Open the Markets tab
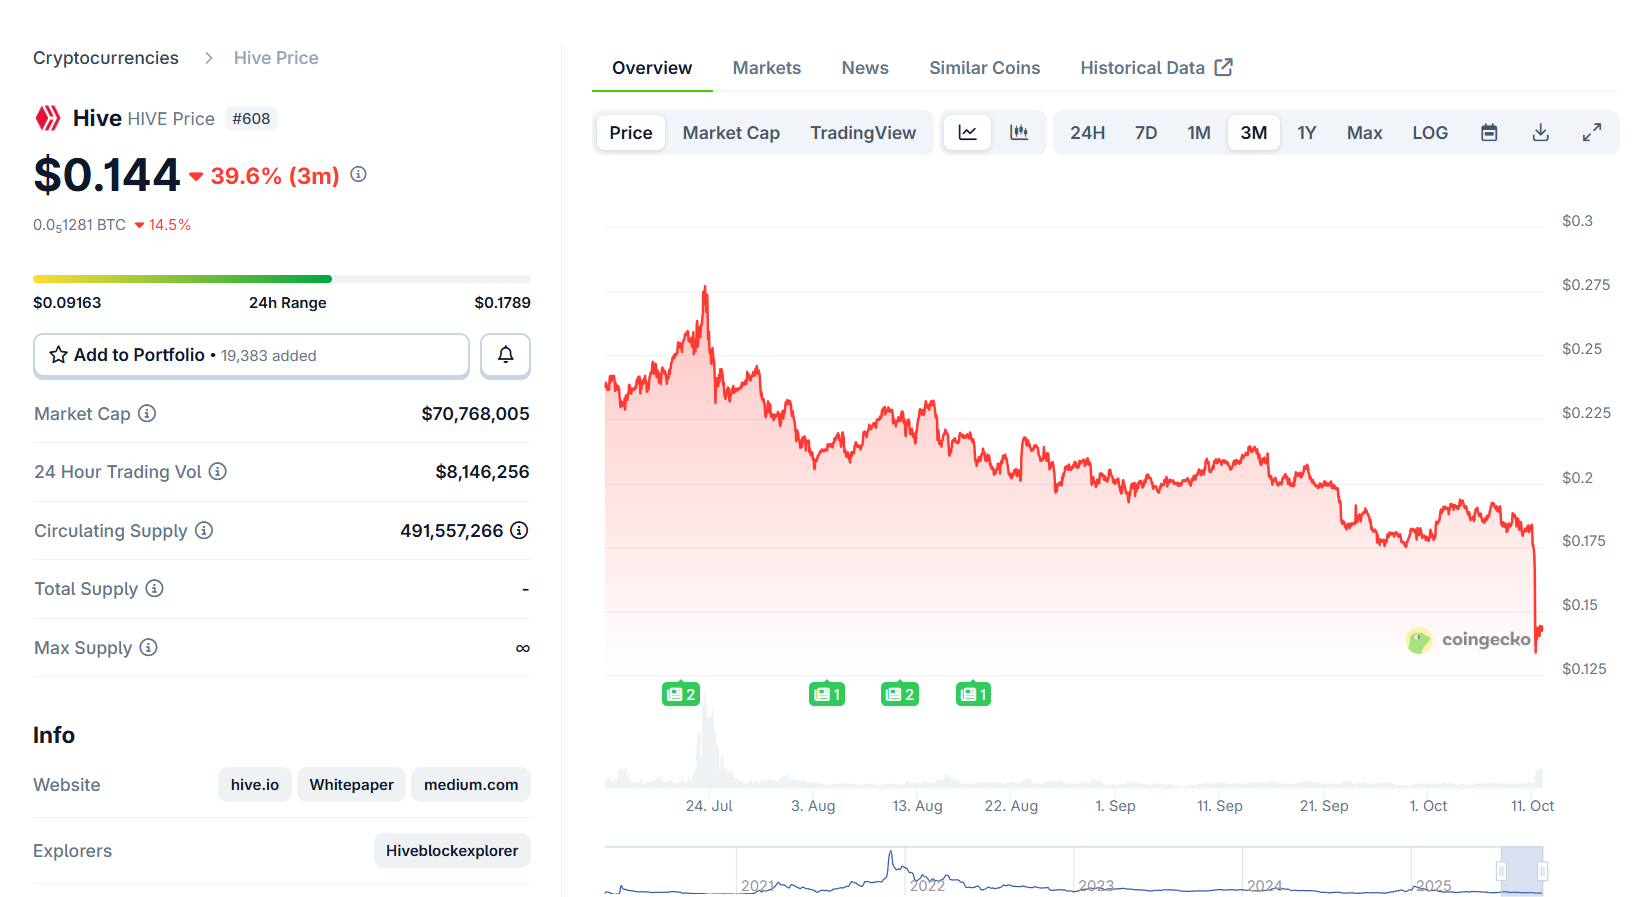The image size is (1650, 897). pos(766,68)
